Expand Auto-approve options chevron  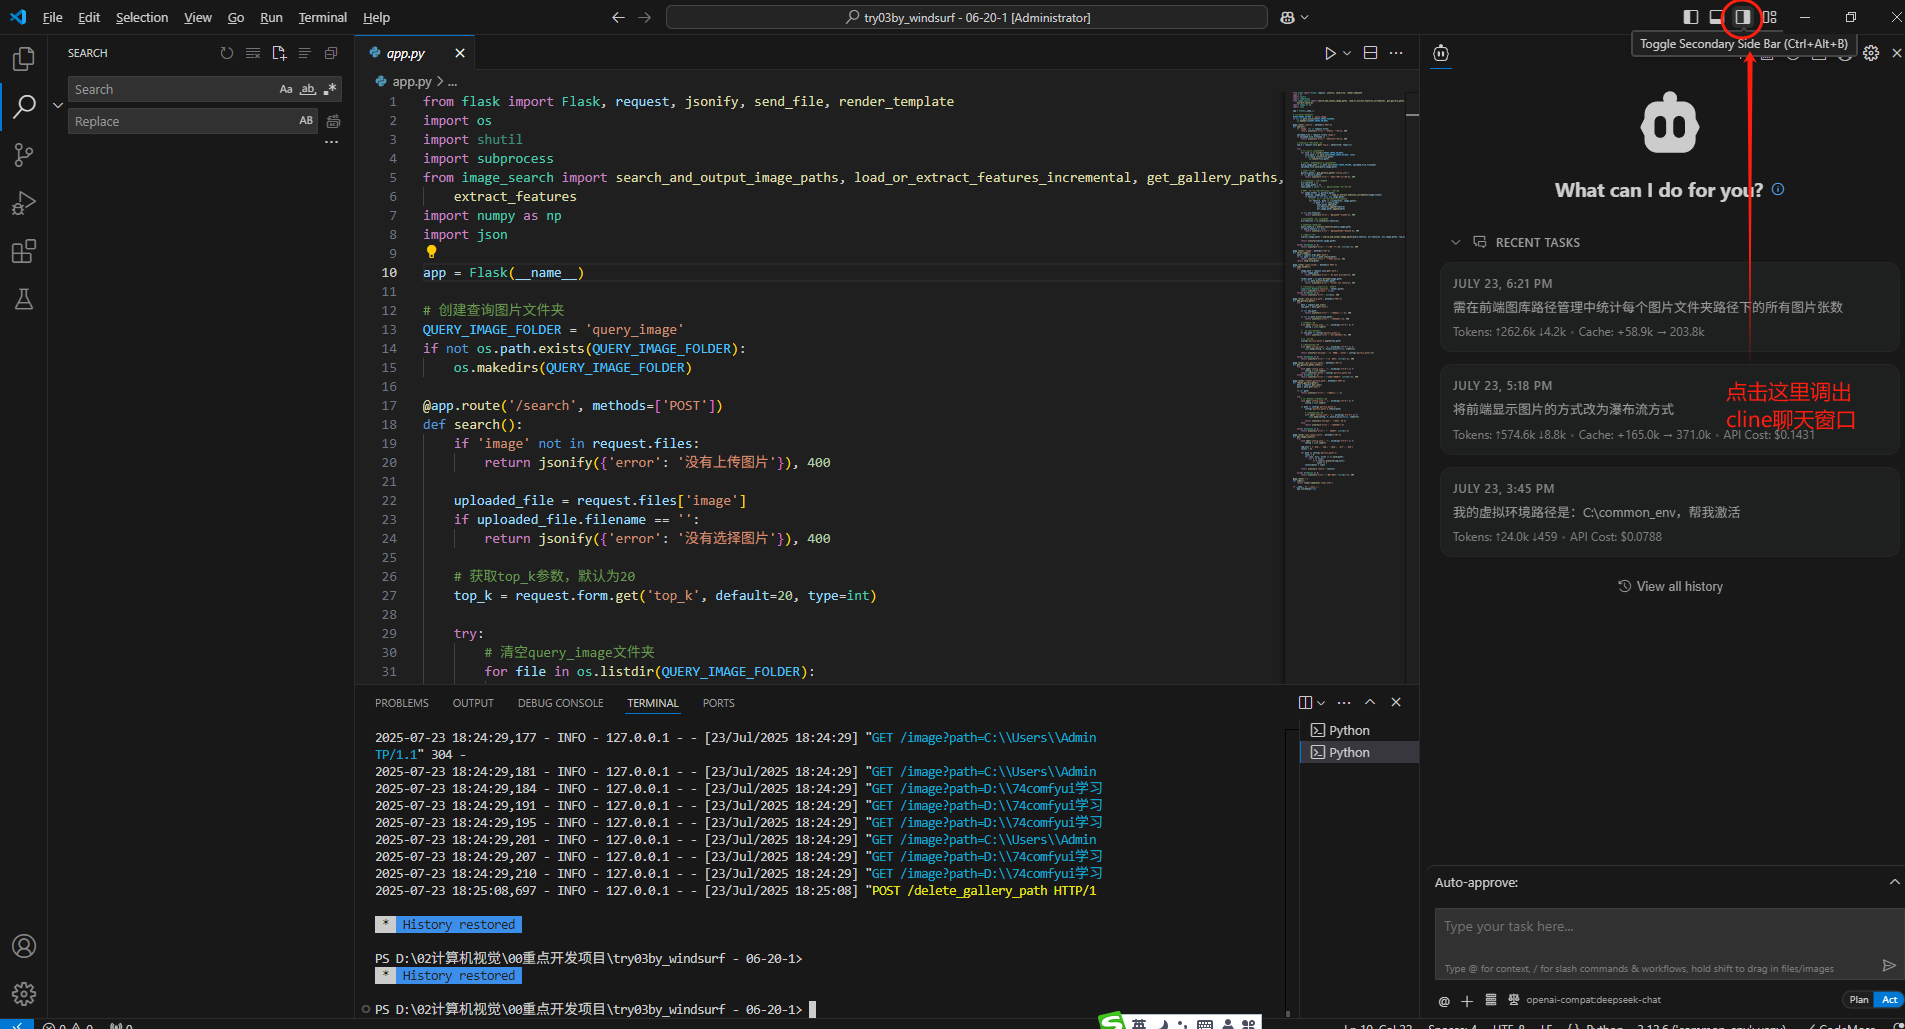coord(1894,882)
